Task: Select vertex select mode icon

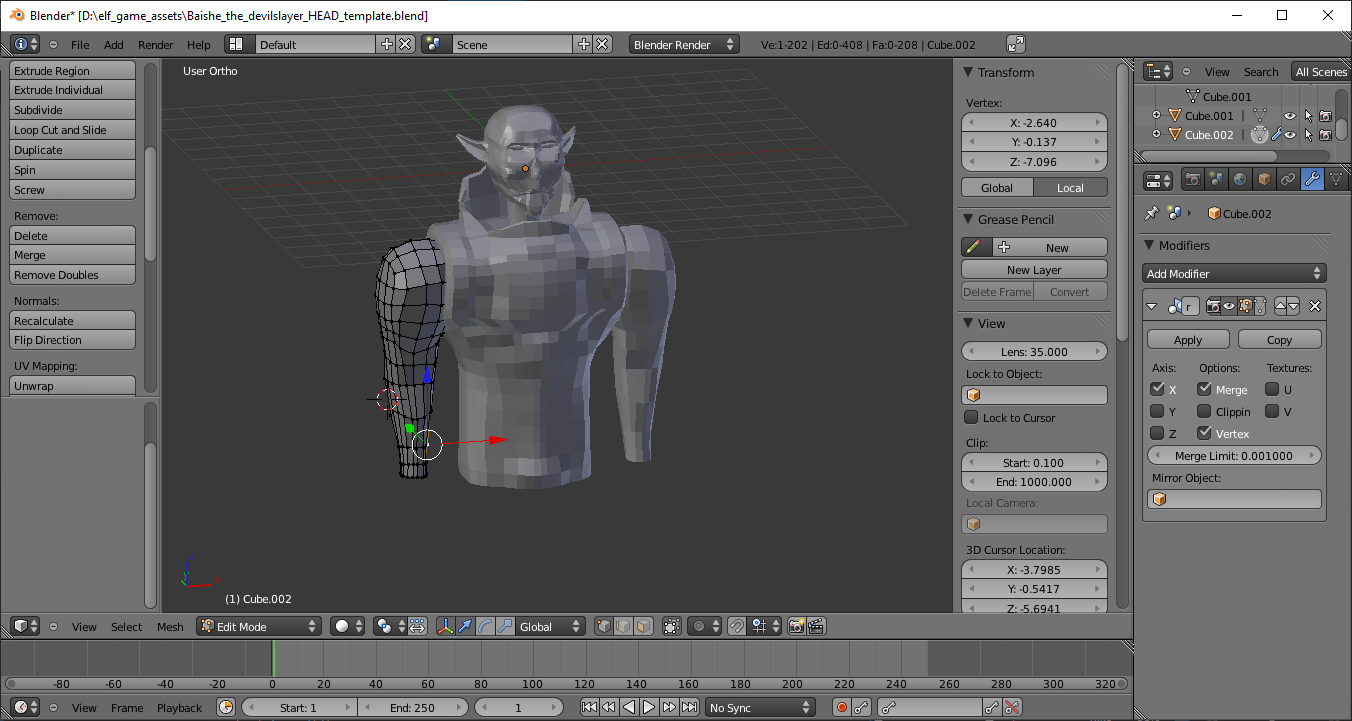Action: tap(603, 626)
